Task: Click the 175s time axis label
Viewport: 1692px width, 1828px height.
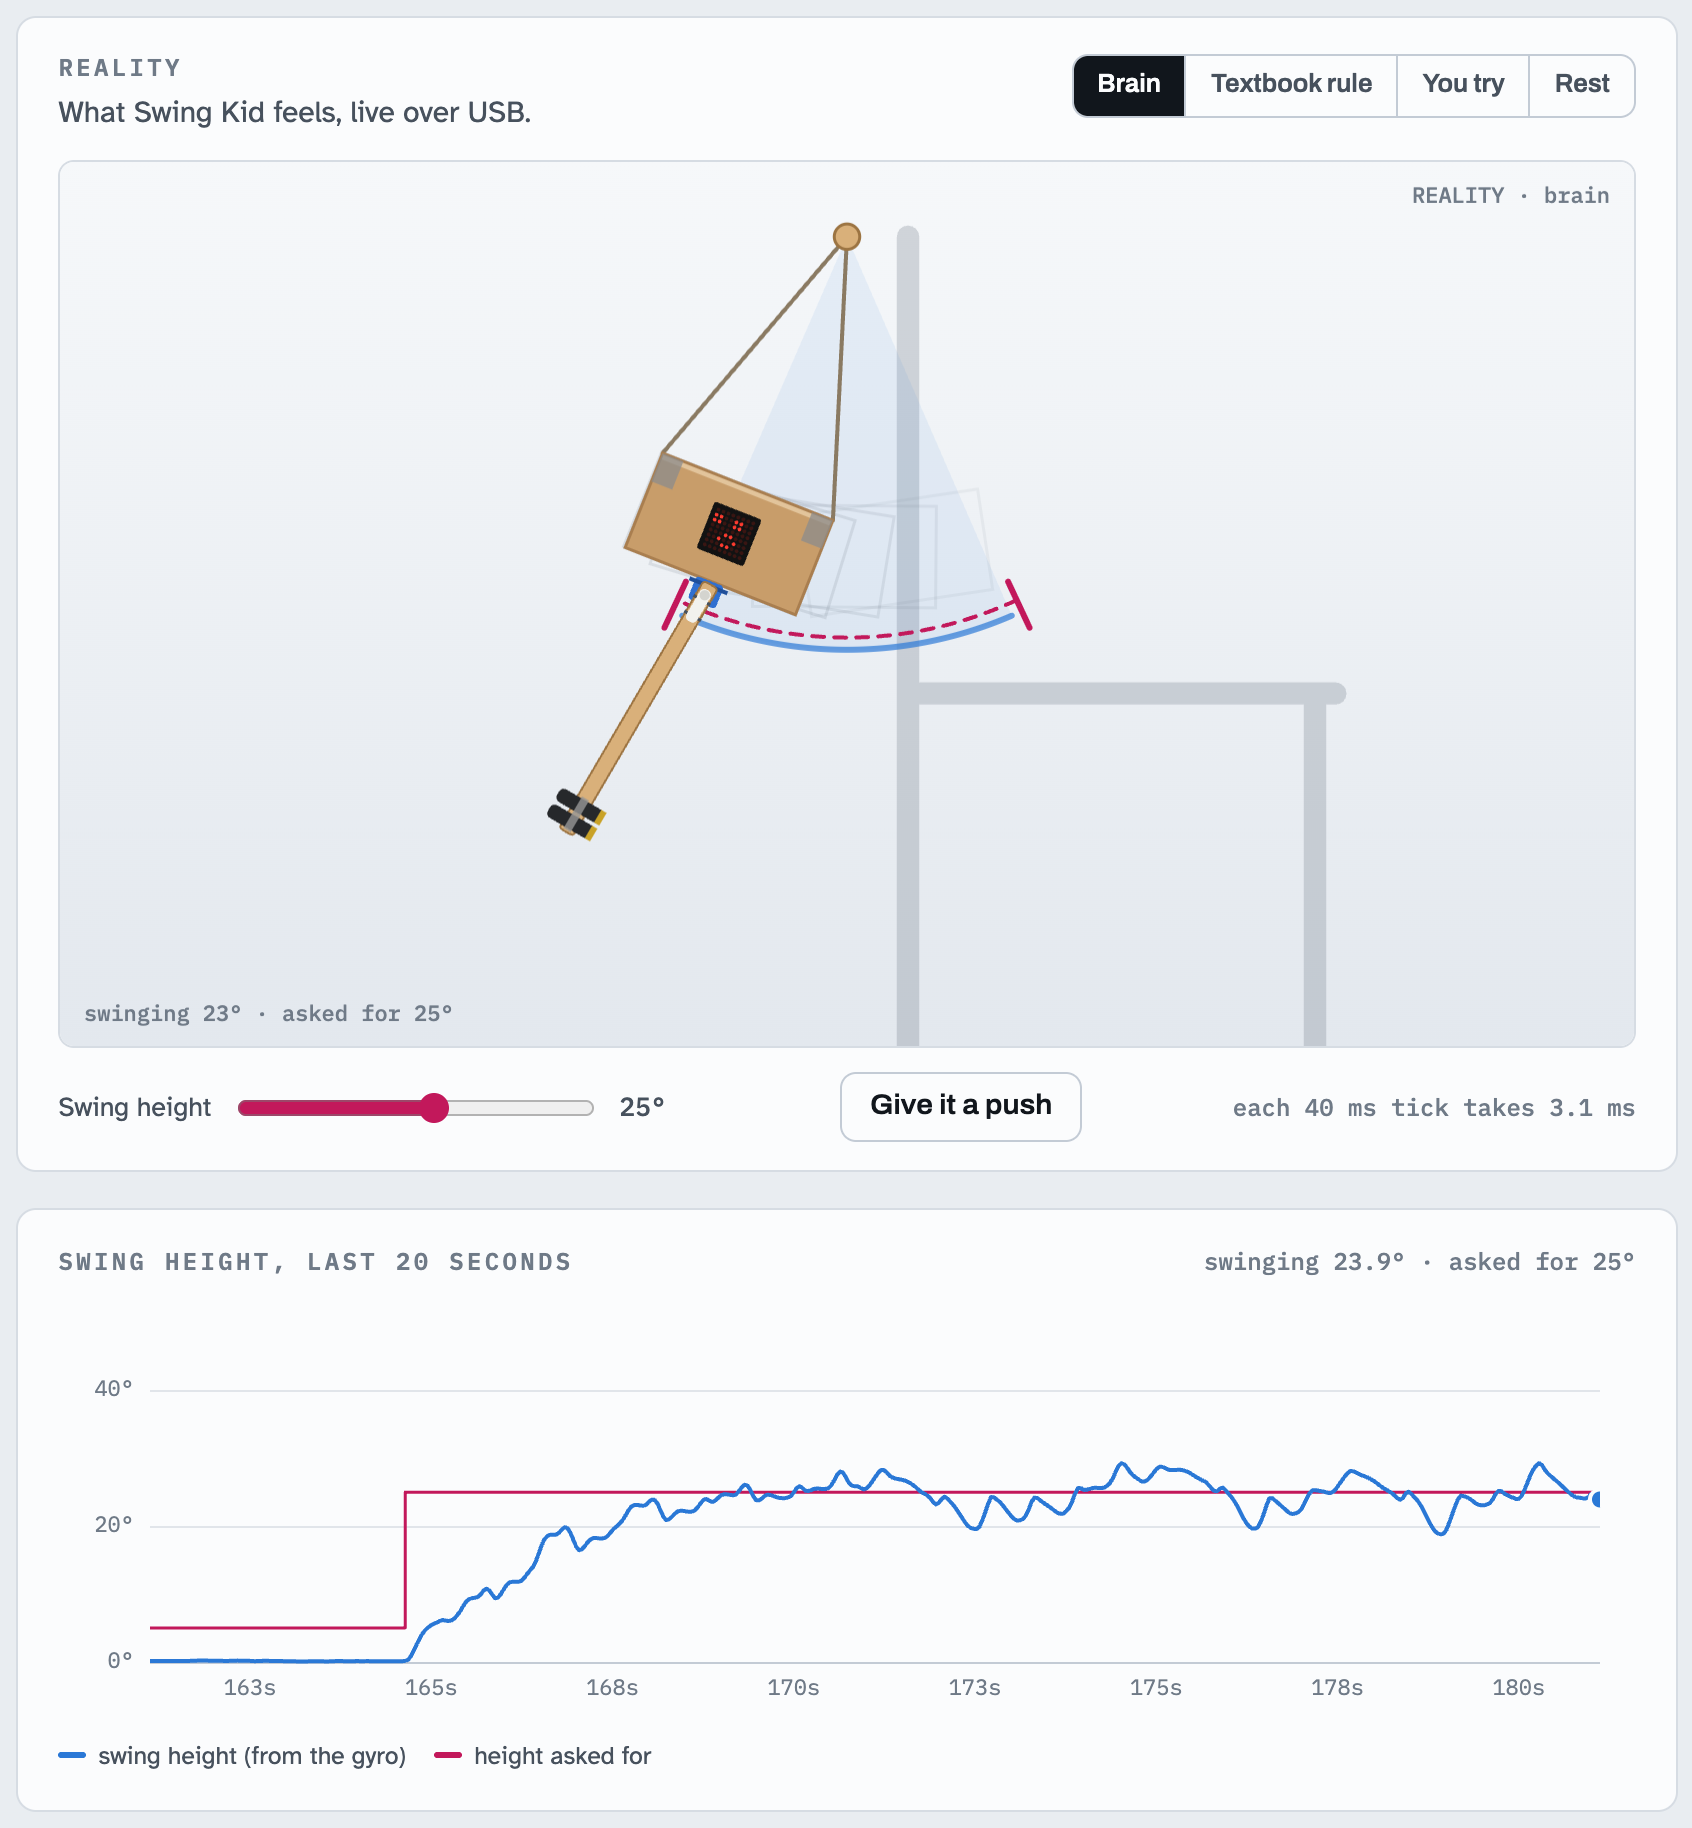Action: [1155, 1687]
